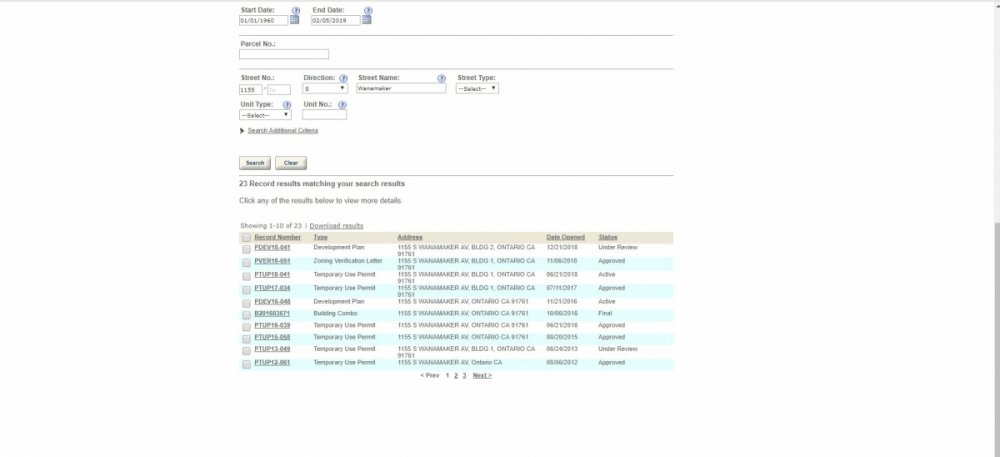Check the B201603671 record checkbox
The image size is (1000, 457).
(246, 316)
